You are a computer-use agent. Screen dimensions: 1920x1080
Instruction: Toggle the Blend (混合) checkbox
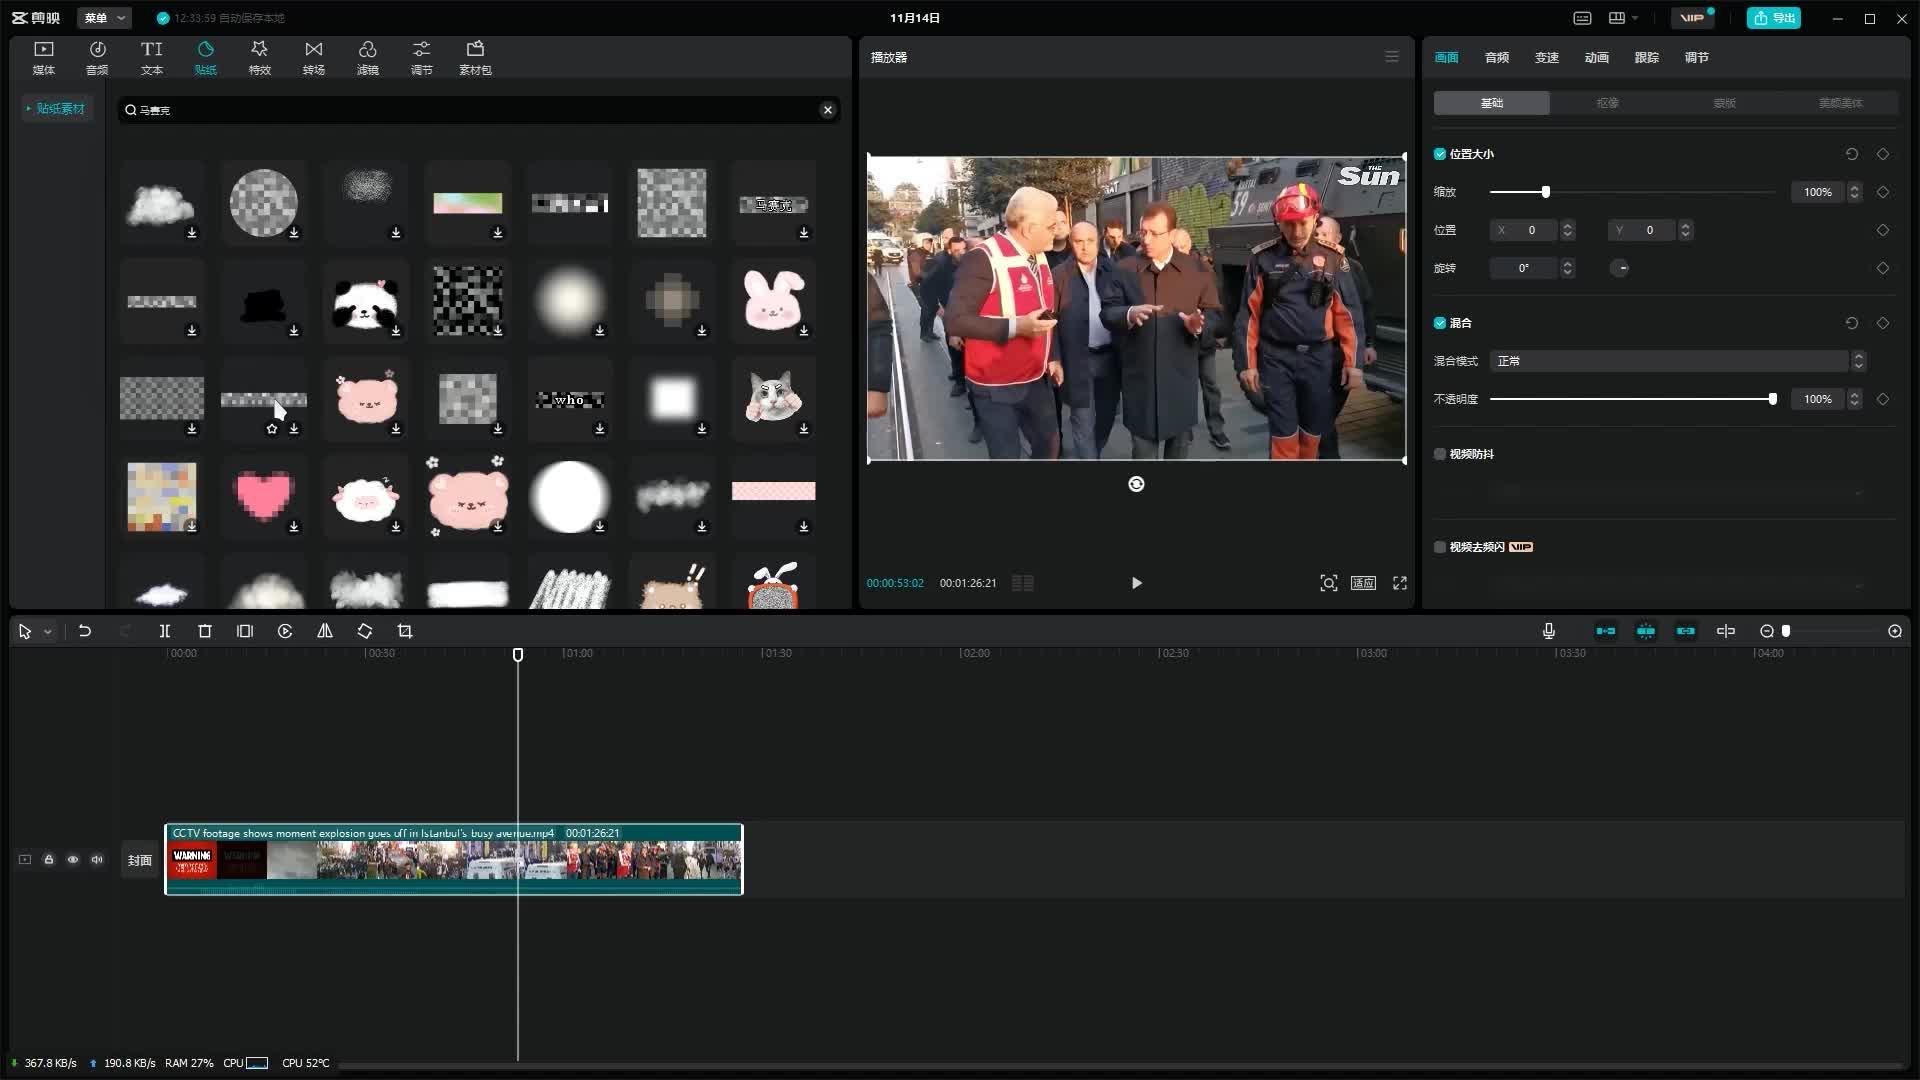[x=1440, y=323]
